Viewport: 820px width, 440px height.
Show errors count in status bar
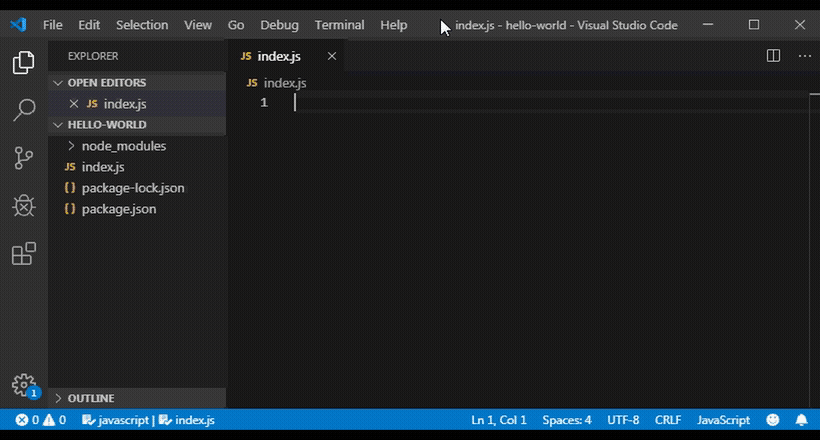tap(27, 420)
